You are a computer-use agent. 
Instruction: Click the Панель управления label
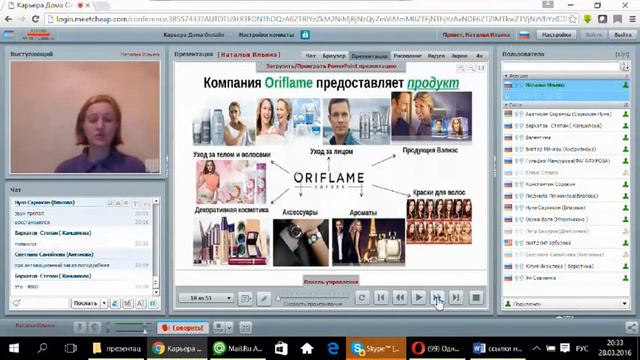point(331,282)
